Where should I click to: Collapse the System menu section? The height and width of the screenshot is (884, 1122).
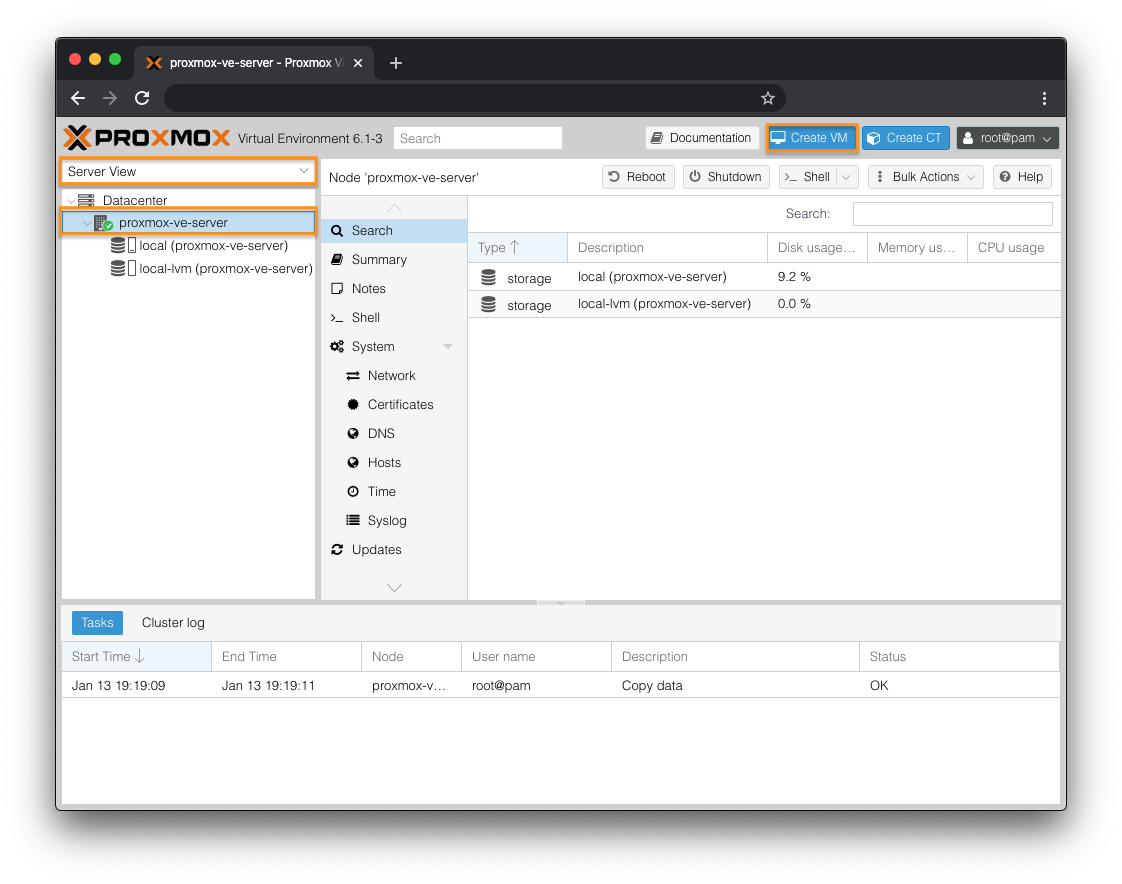pos(448,346)
